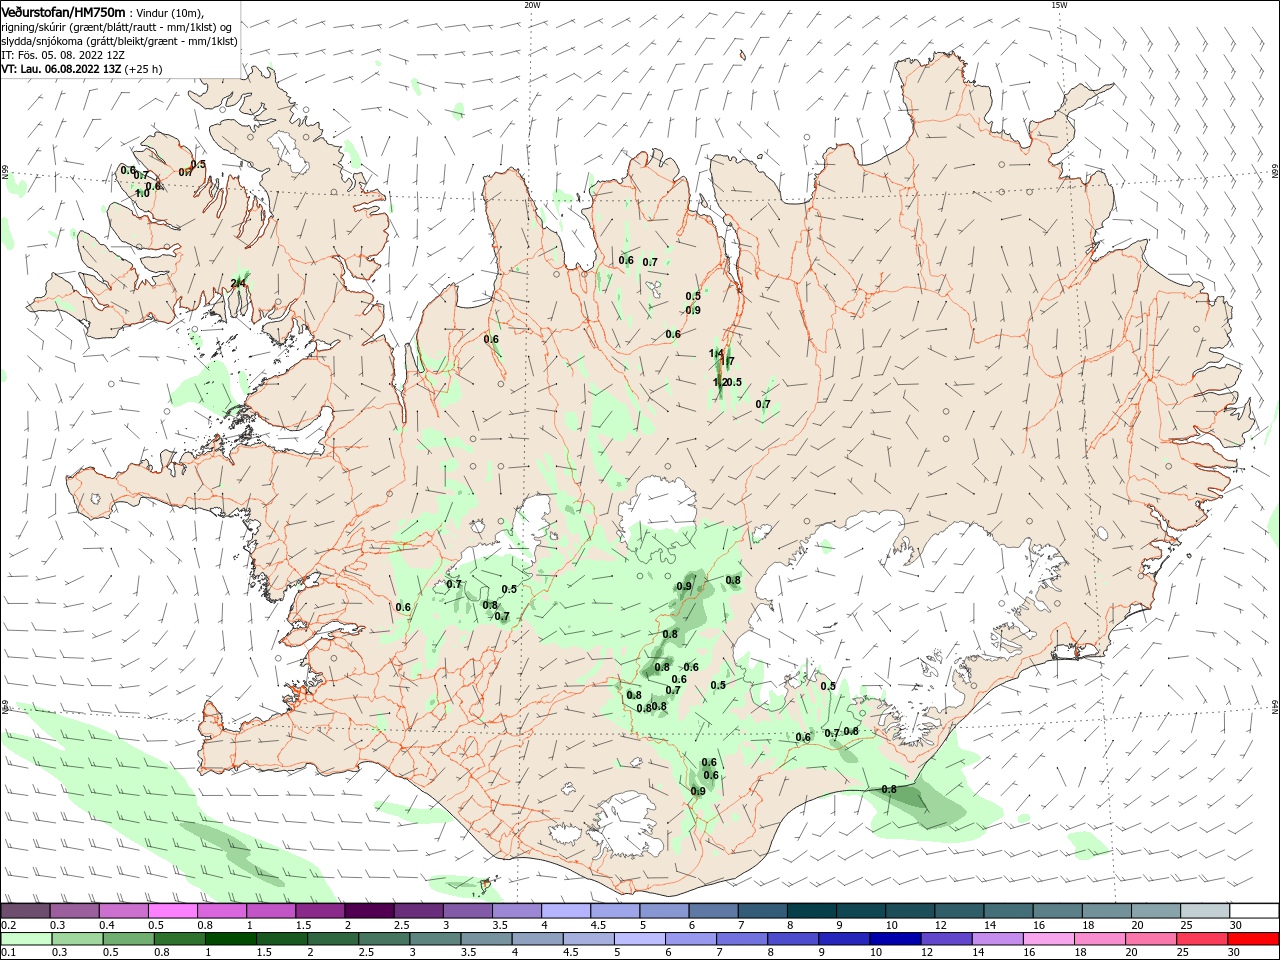Click the 1.7 precipitation value in the north
Screen dimensions: 1280x960
point(727,361)
